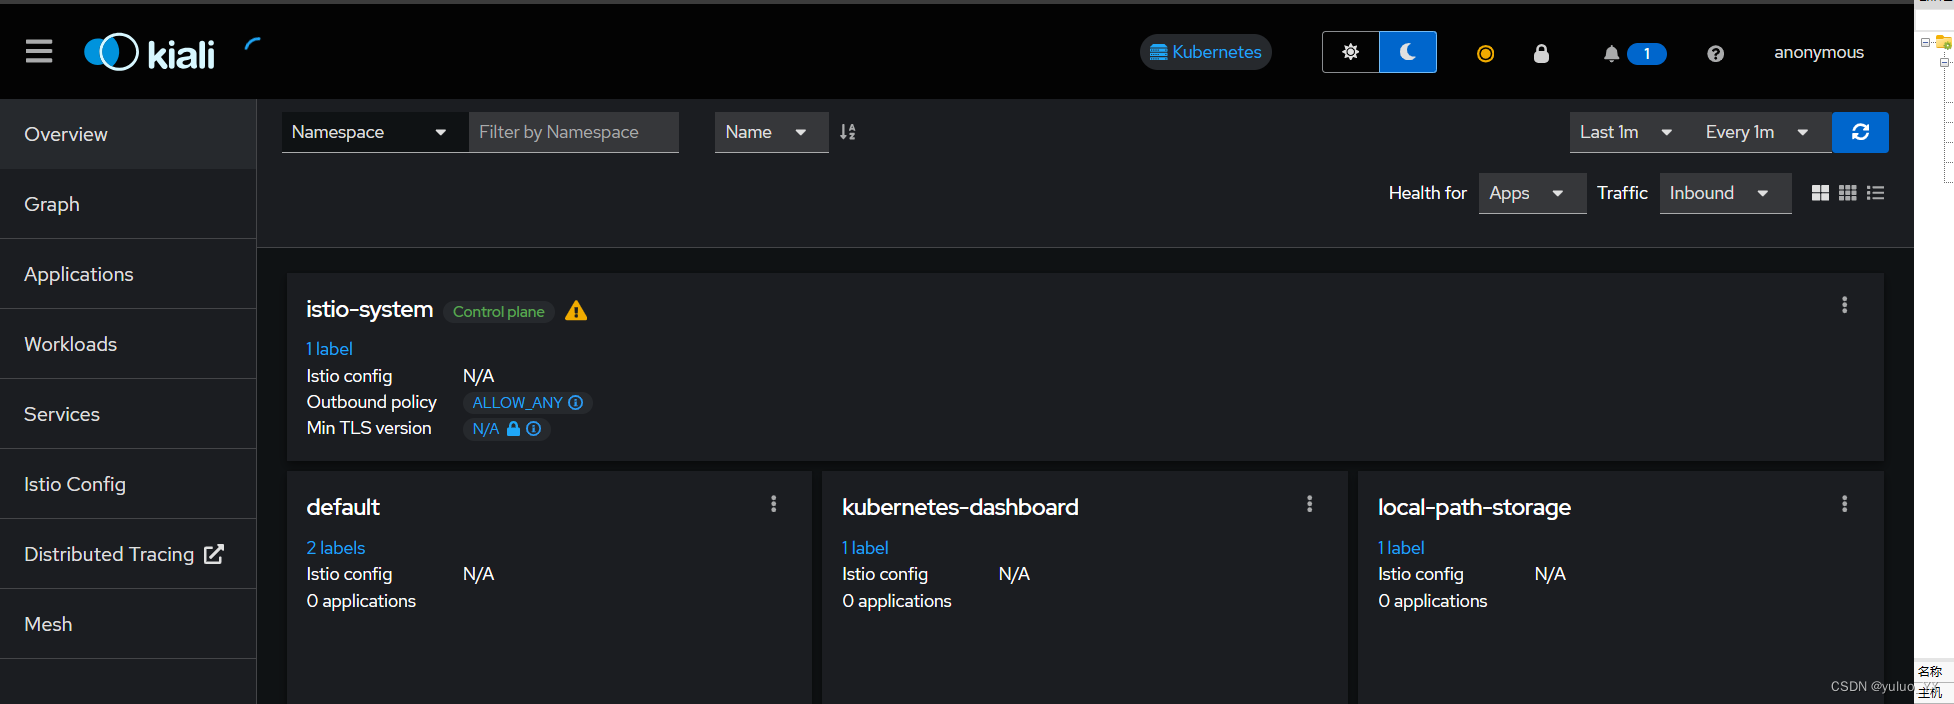
Task: Open the Every 1m refresh interval dropdown
Action: 1758,132
